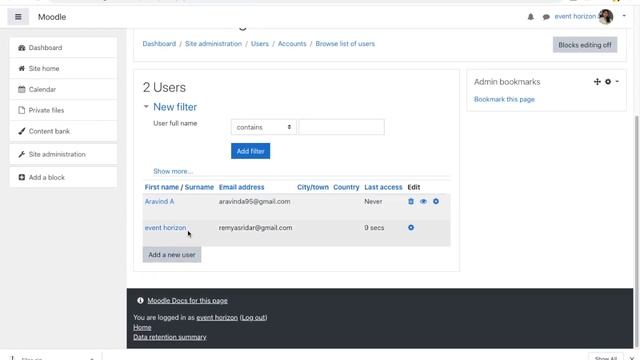Open the messages chat icon

546,17
